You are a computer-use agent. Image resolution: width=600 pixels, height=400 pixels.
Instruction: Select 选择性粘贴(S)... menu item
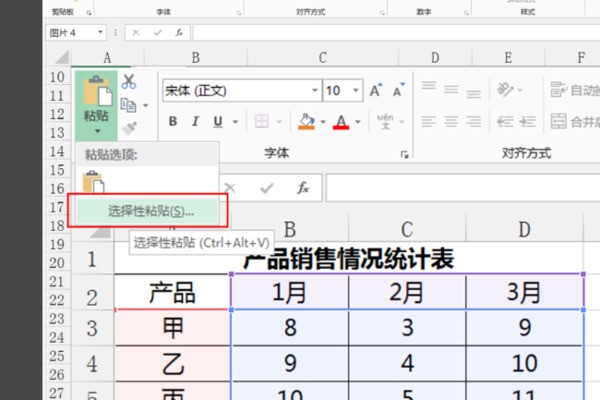tap(151, 211)
